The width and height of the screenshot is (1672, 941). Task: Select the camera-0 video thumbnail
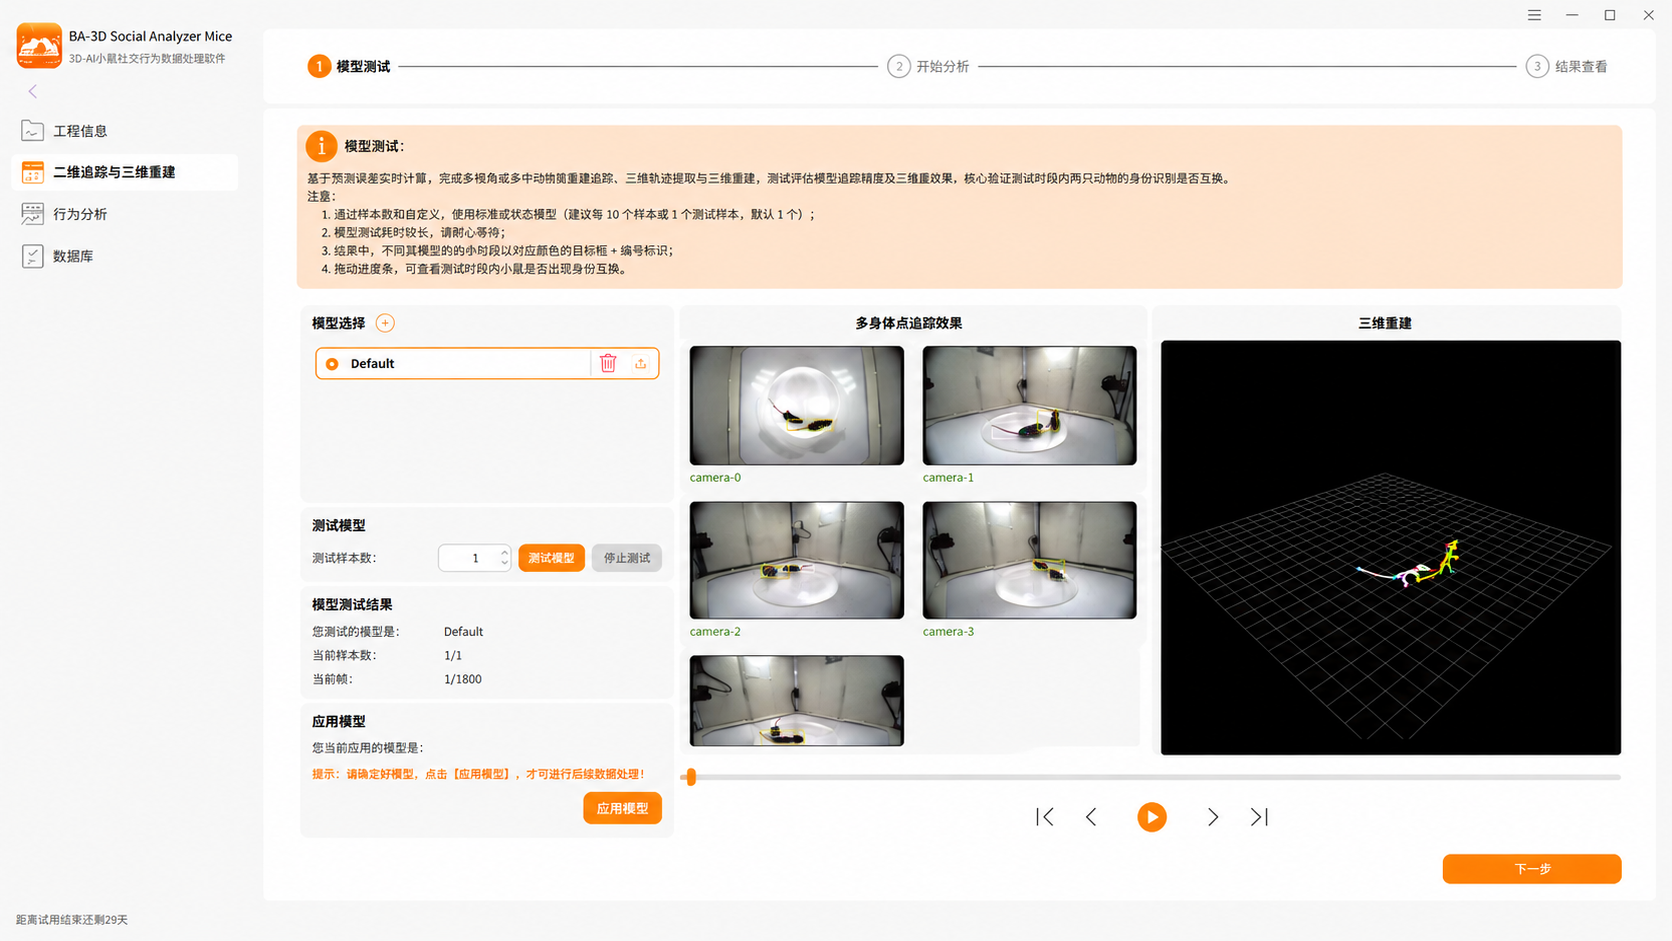797,405
